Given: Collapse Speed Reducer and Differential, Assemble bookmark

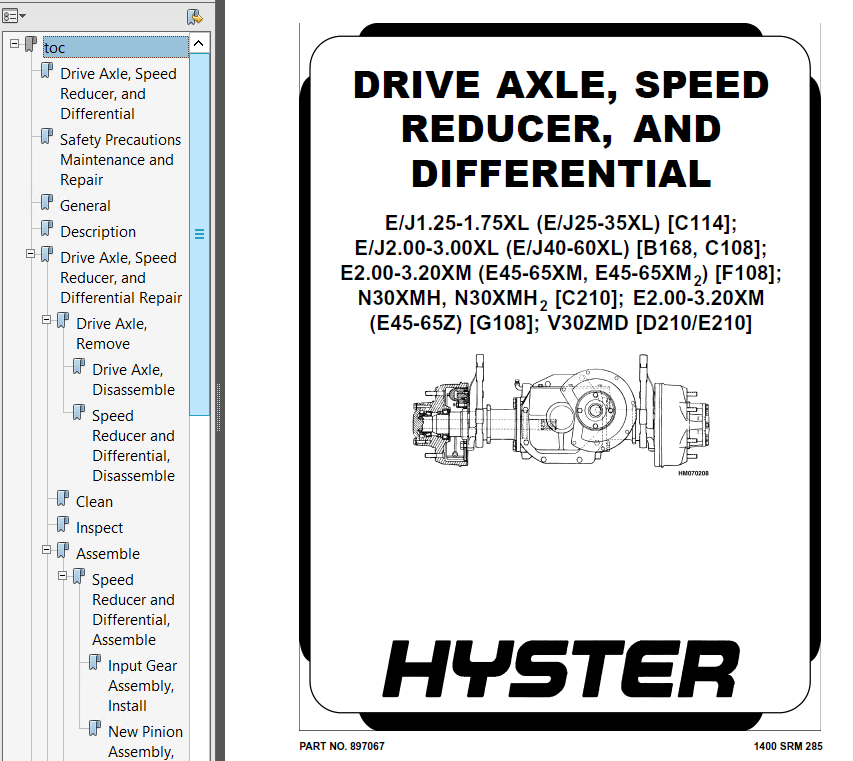Looking at the screenshot, I should pos(63,576).
